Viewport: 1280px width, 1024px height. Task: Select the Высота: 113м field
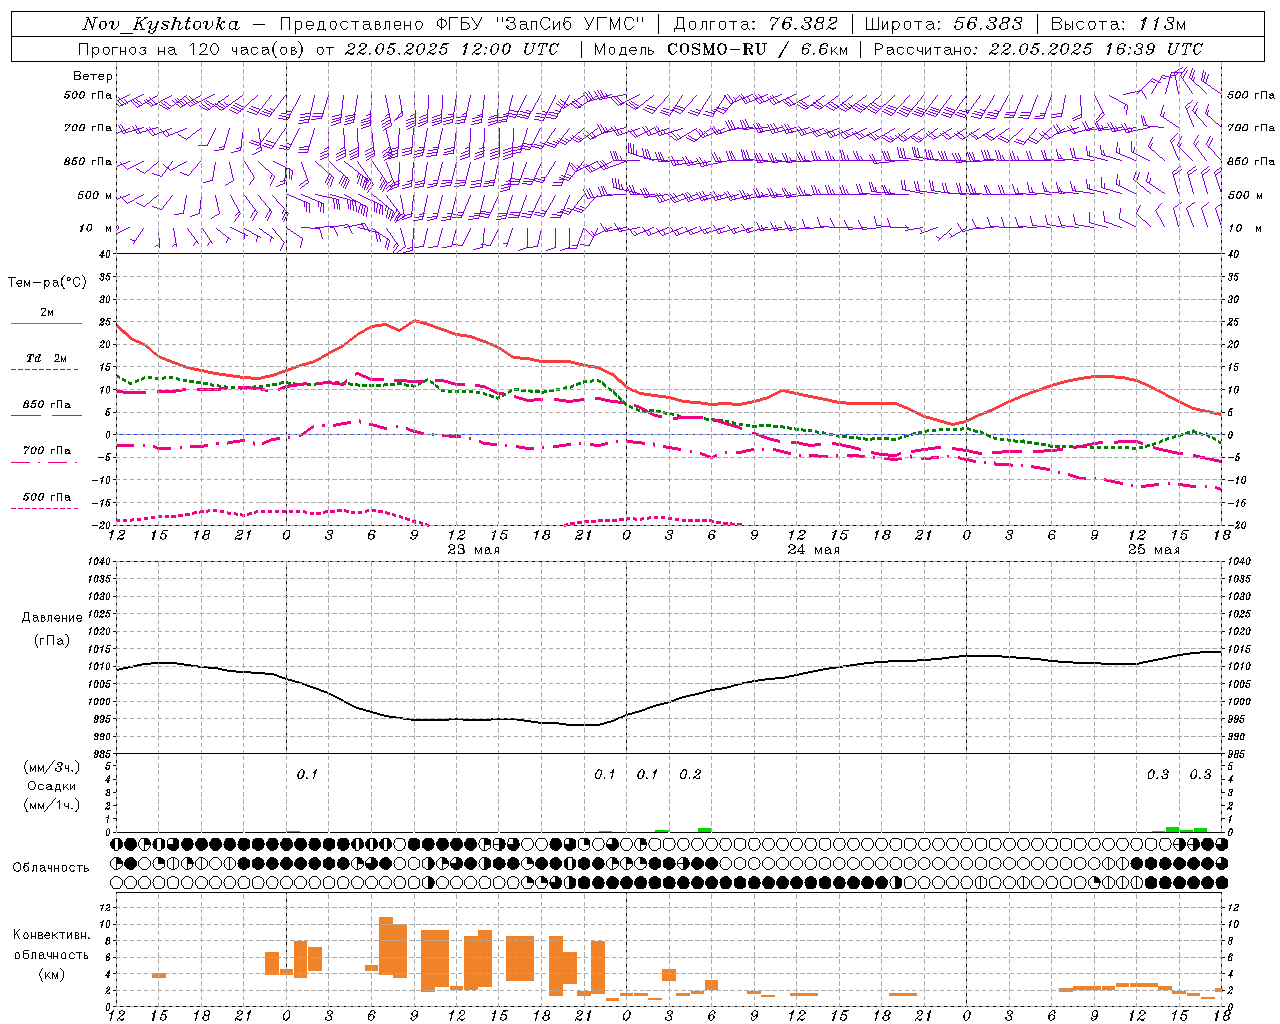point(1118,24)
